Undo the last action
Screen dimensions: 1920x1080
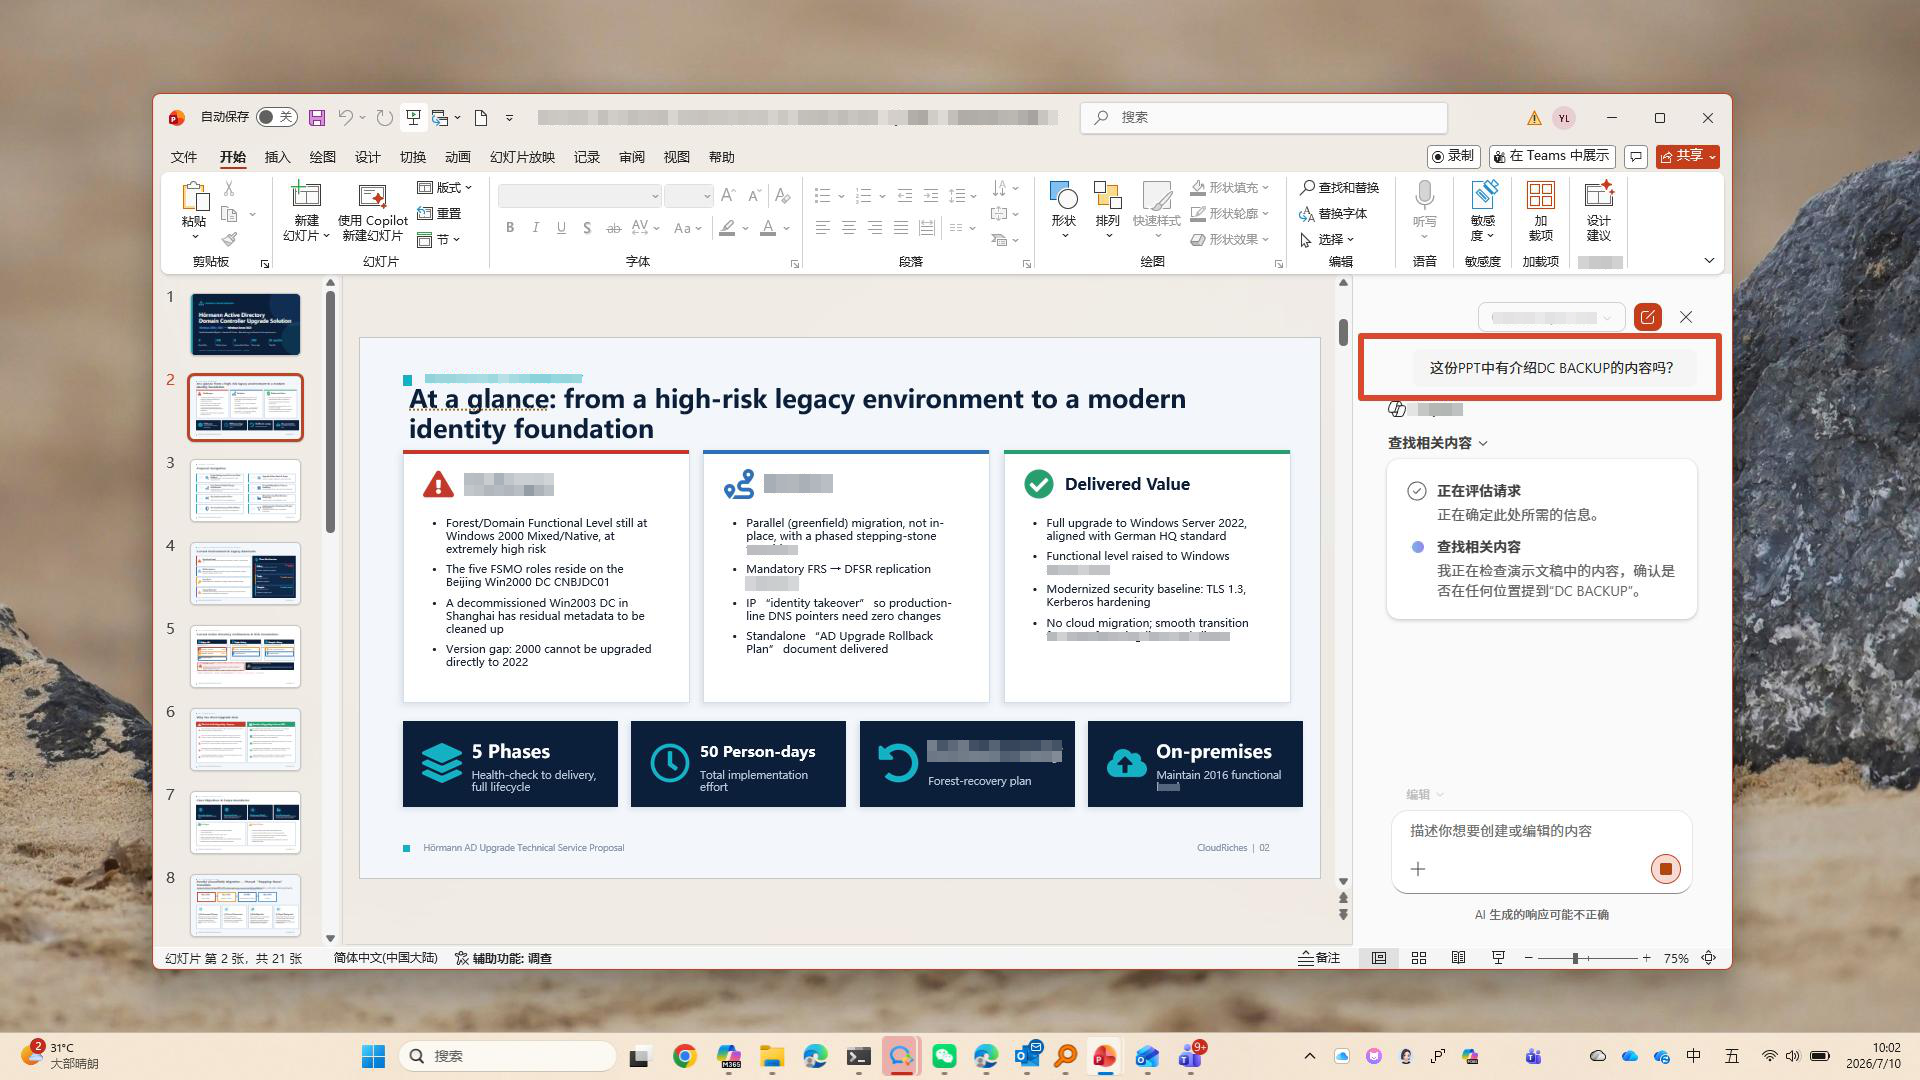[345, 118]
